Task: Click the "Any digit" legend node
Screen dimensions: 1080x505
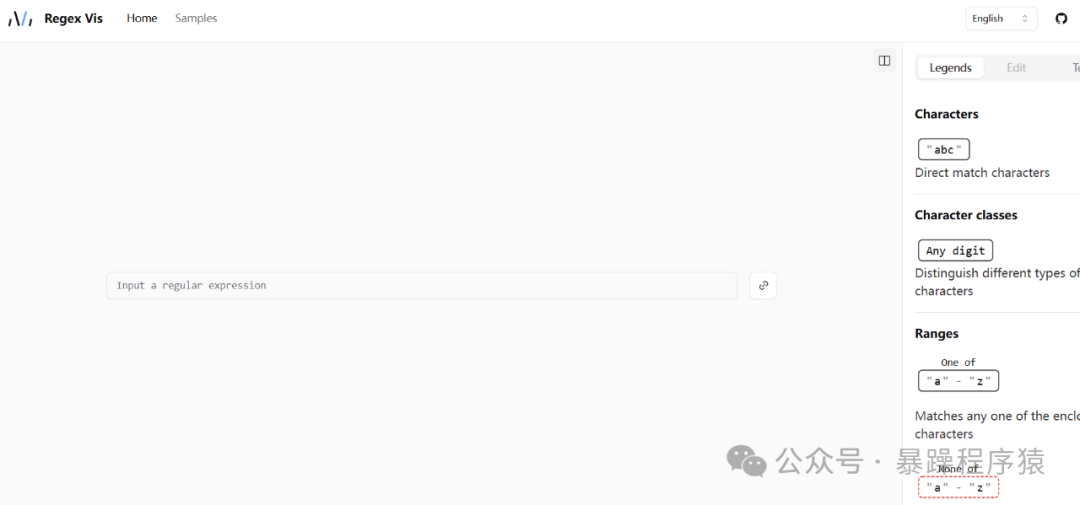Action: 955,250
